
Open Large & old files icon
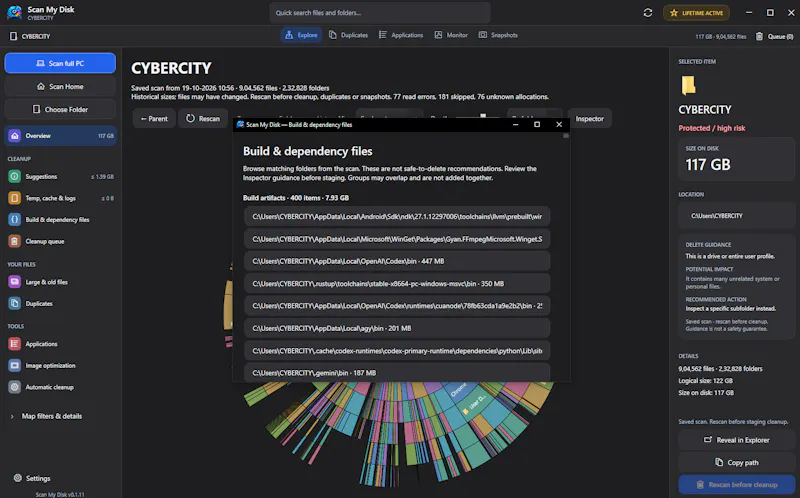pyautogui.click(x=15, y=282)
